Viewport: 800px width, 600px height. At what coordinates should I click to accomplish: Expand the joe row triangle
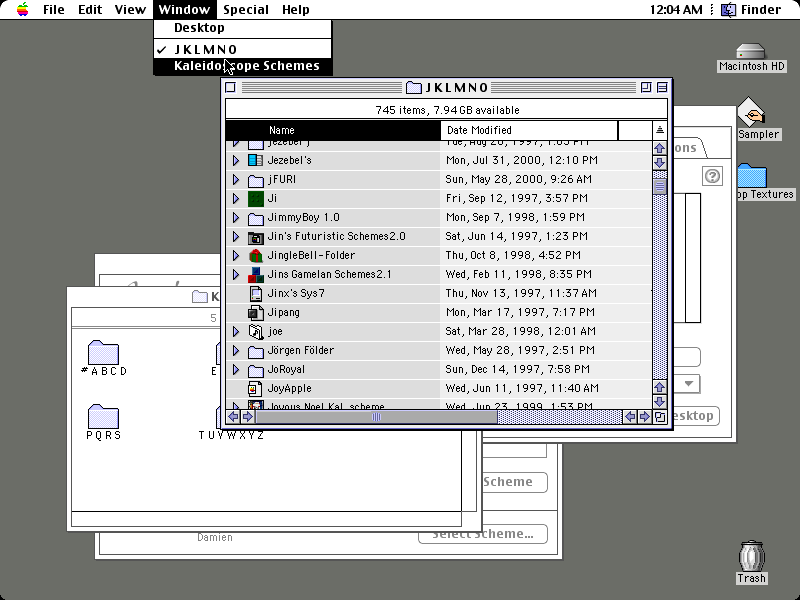click(x=236, y=332)
